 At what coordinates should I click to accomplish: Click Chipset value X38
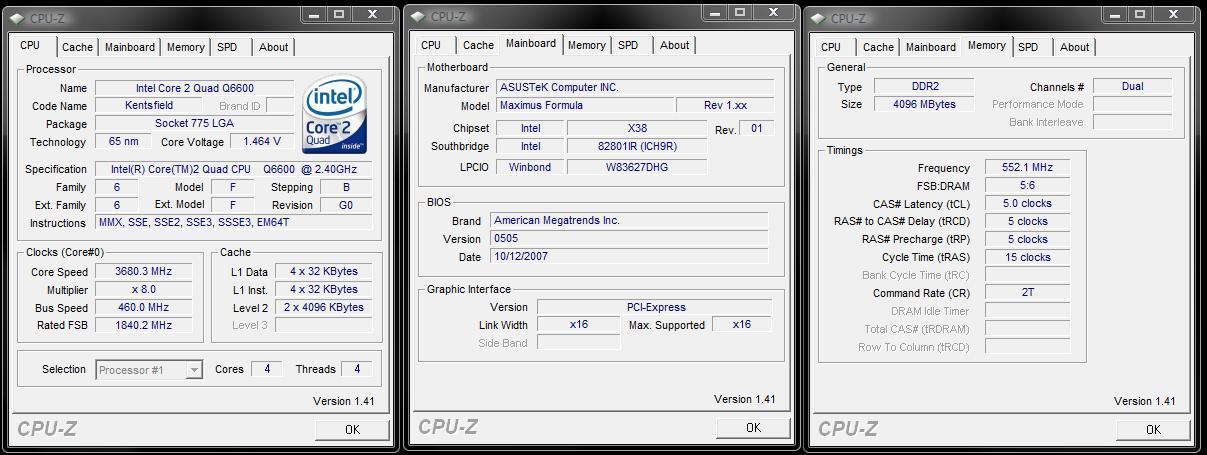[637, 128]
